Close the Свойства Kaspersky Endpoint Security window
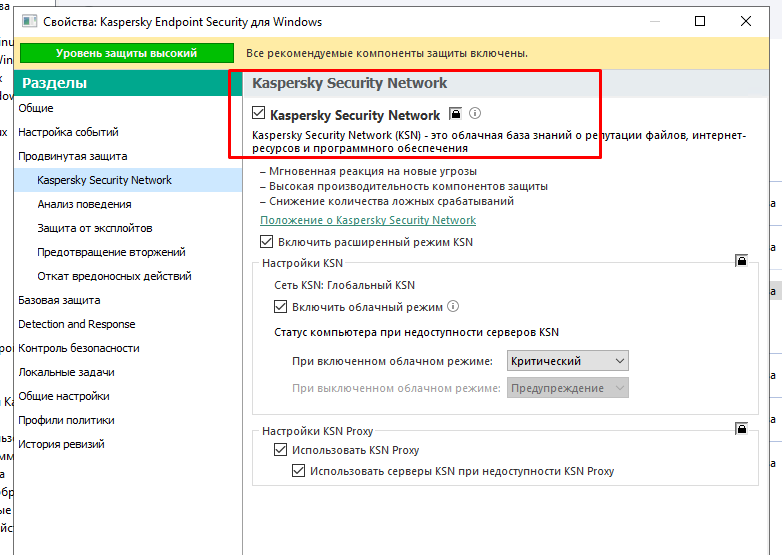Screen dimensions: 782x555 (746, 21)
